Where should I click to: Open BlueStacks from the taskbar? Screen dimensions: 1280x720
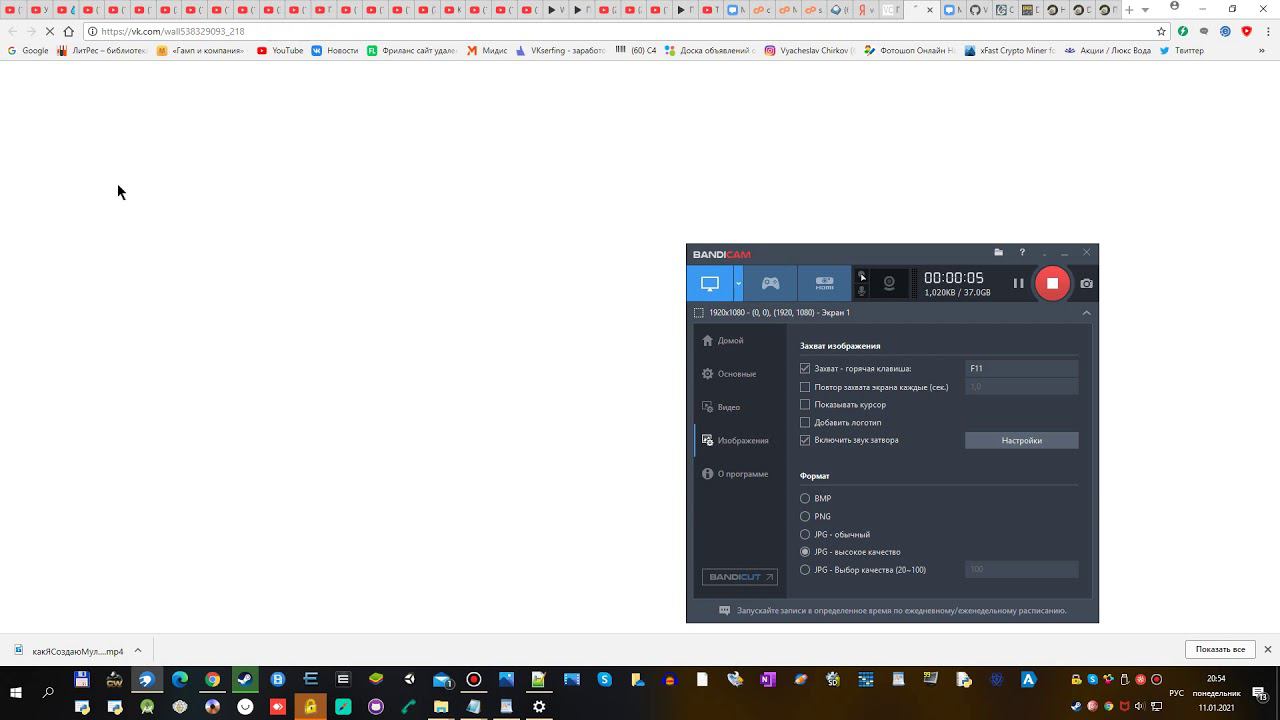(376, 680)
